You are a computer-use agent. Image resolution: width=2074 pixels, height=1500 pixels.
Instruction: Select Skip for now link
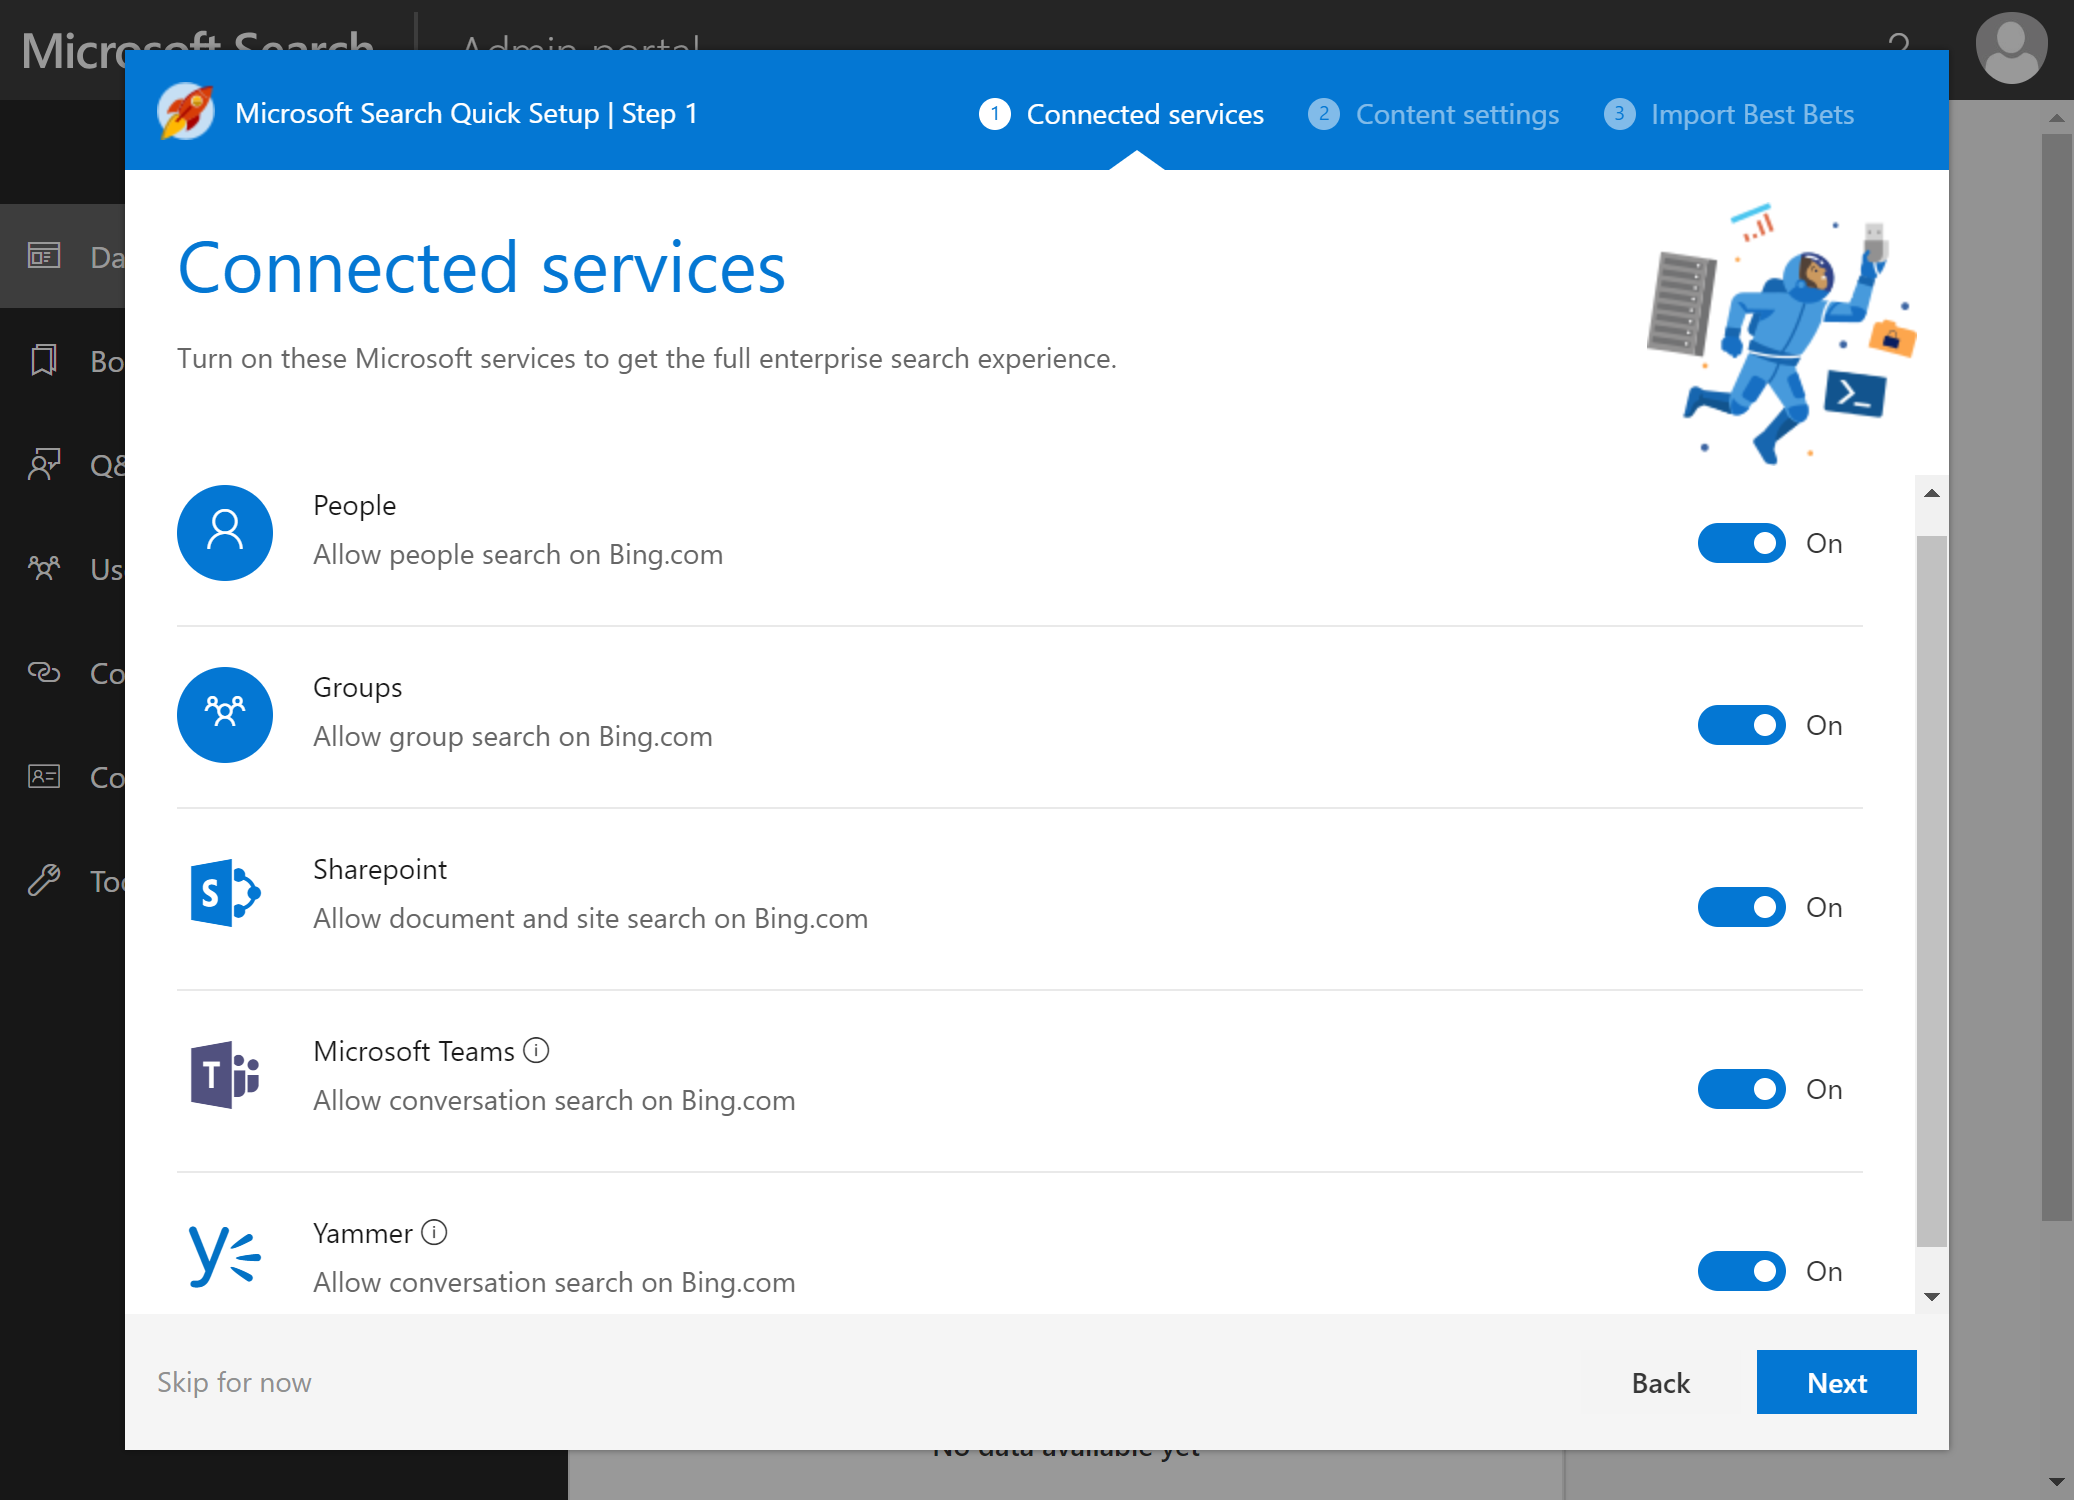pos(233,1381)
